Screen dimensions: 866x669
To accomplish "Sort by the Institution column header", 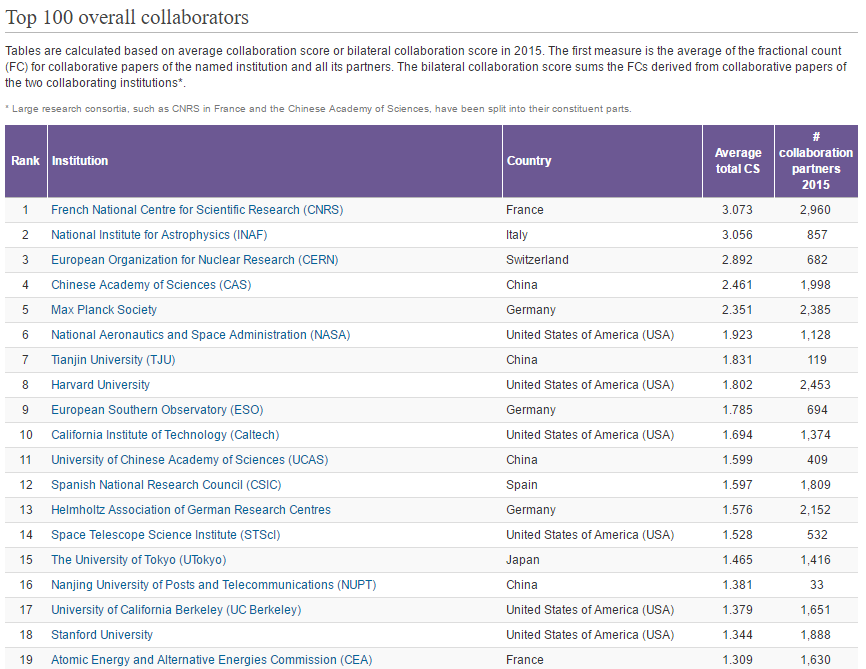I will pos(275,161).
